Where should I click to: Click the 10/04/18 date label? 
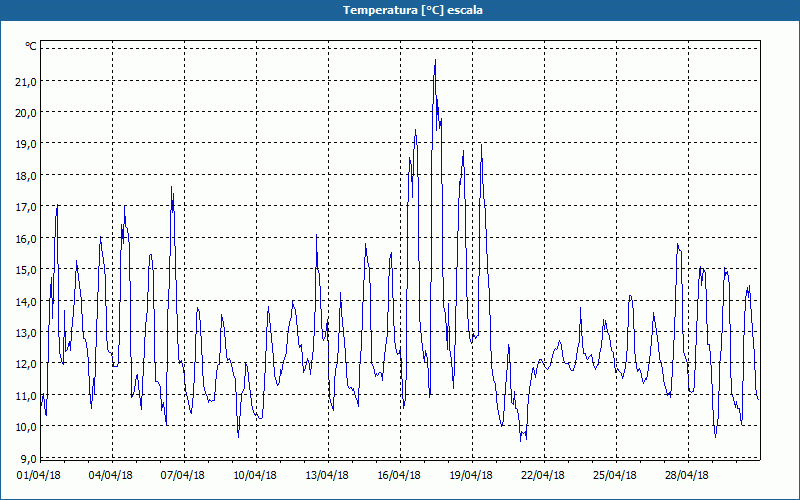[x=255, y=476]
